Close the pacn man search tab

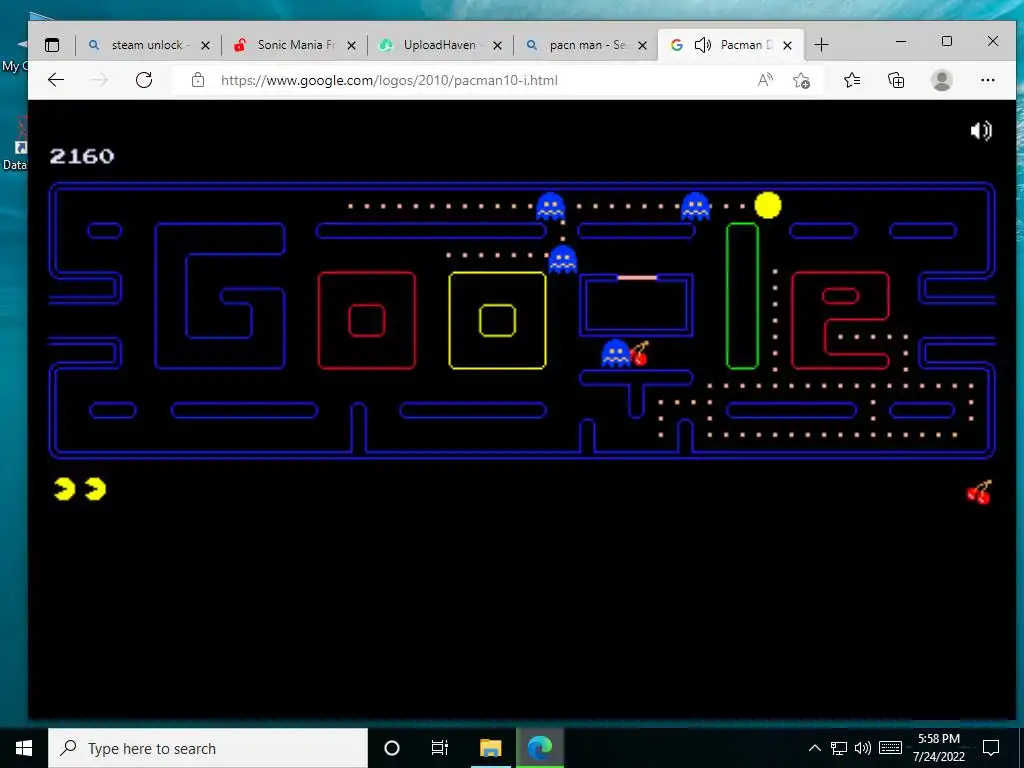coord(643,46)
